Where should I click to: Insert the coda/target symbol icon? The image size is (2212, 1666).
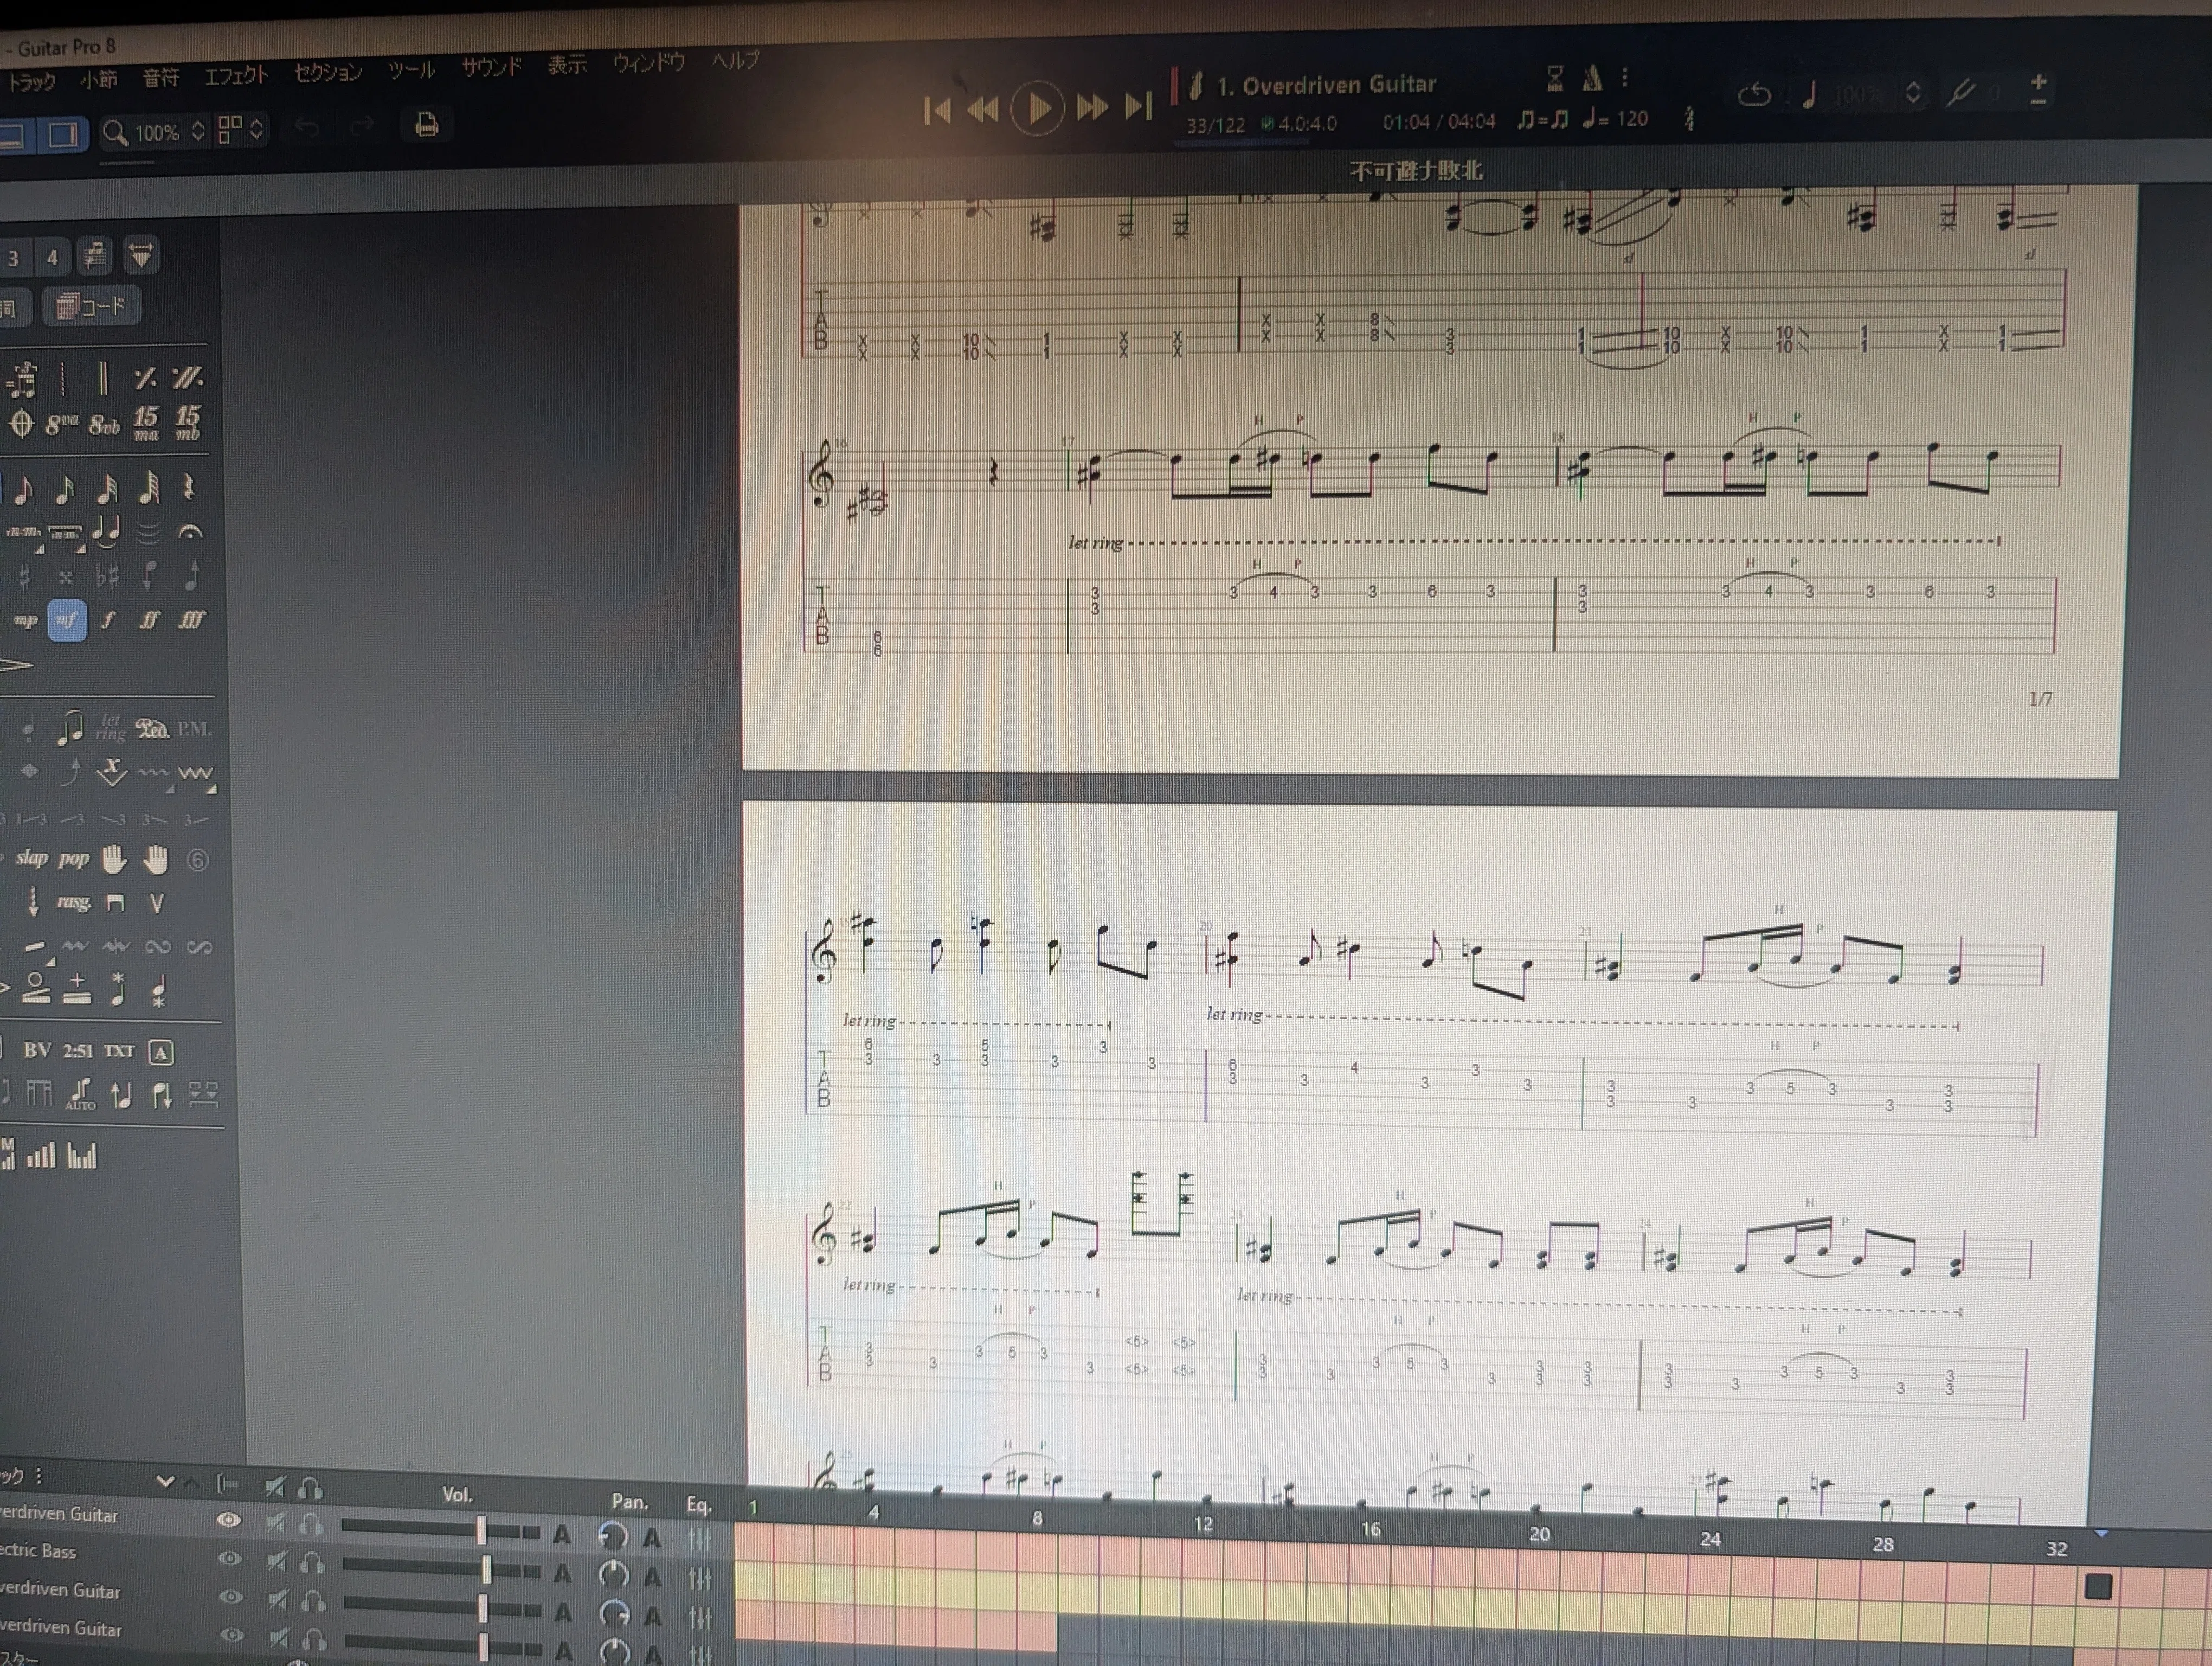pos(21,424)
